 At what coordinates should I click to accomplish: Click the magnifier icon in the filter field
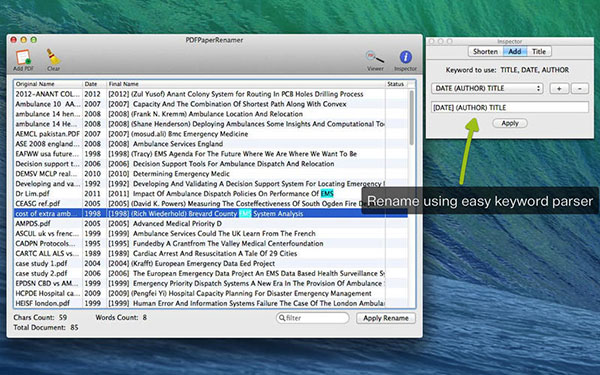(x=282, y=318)
